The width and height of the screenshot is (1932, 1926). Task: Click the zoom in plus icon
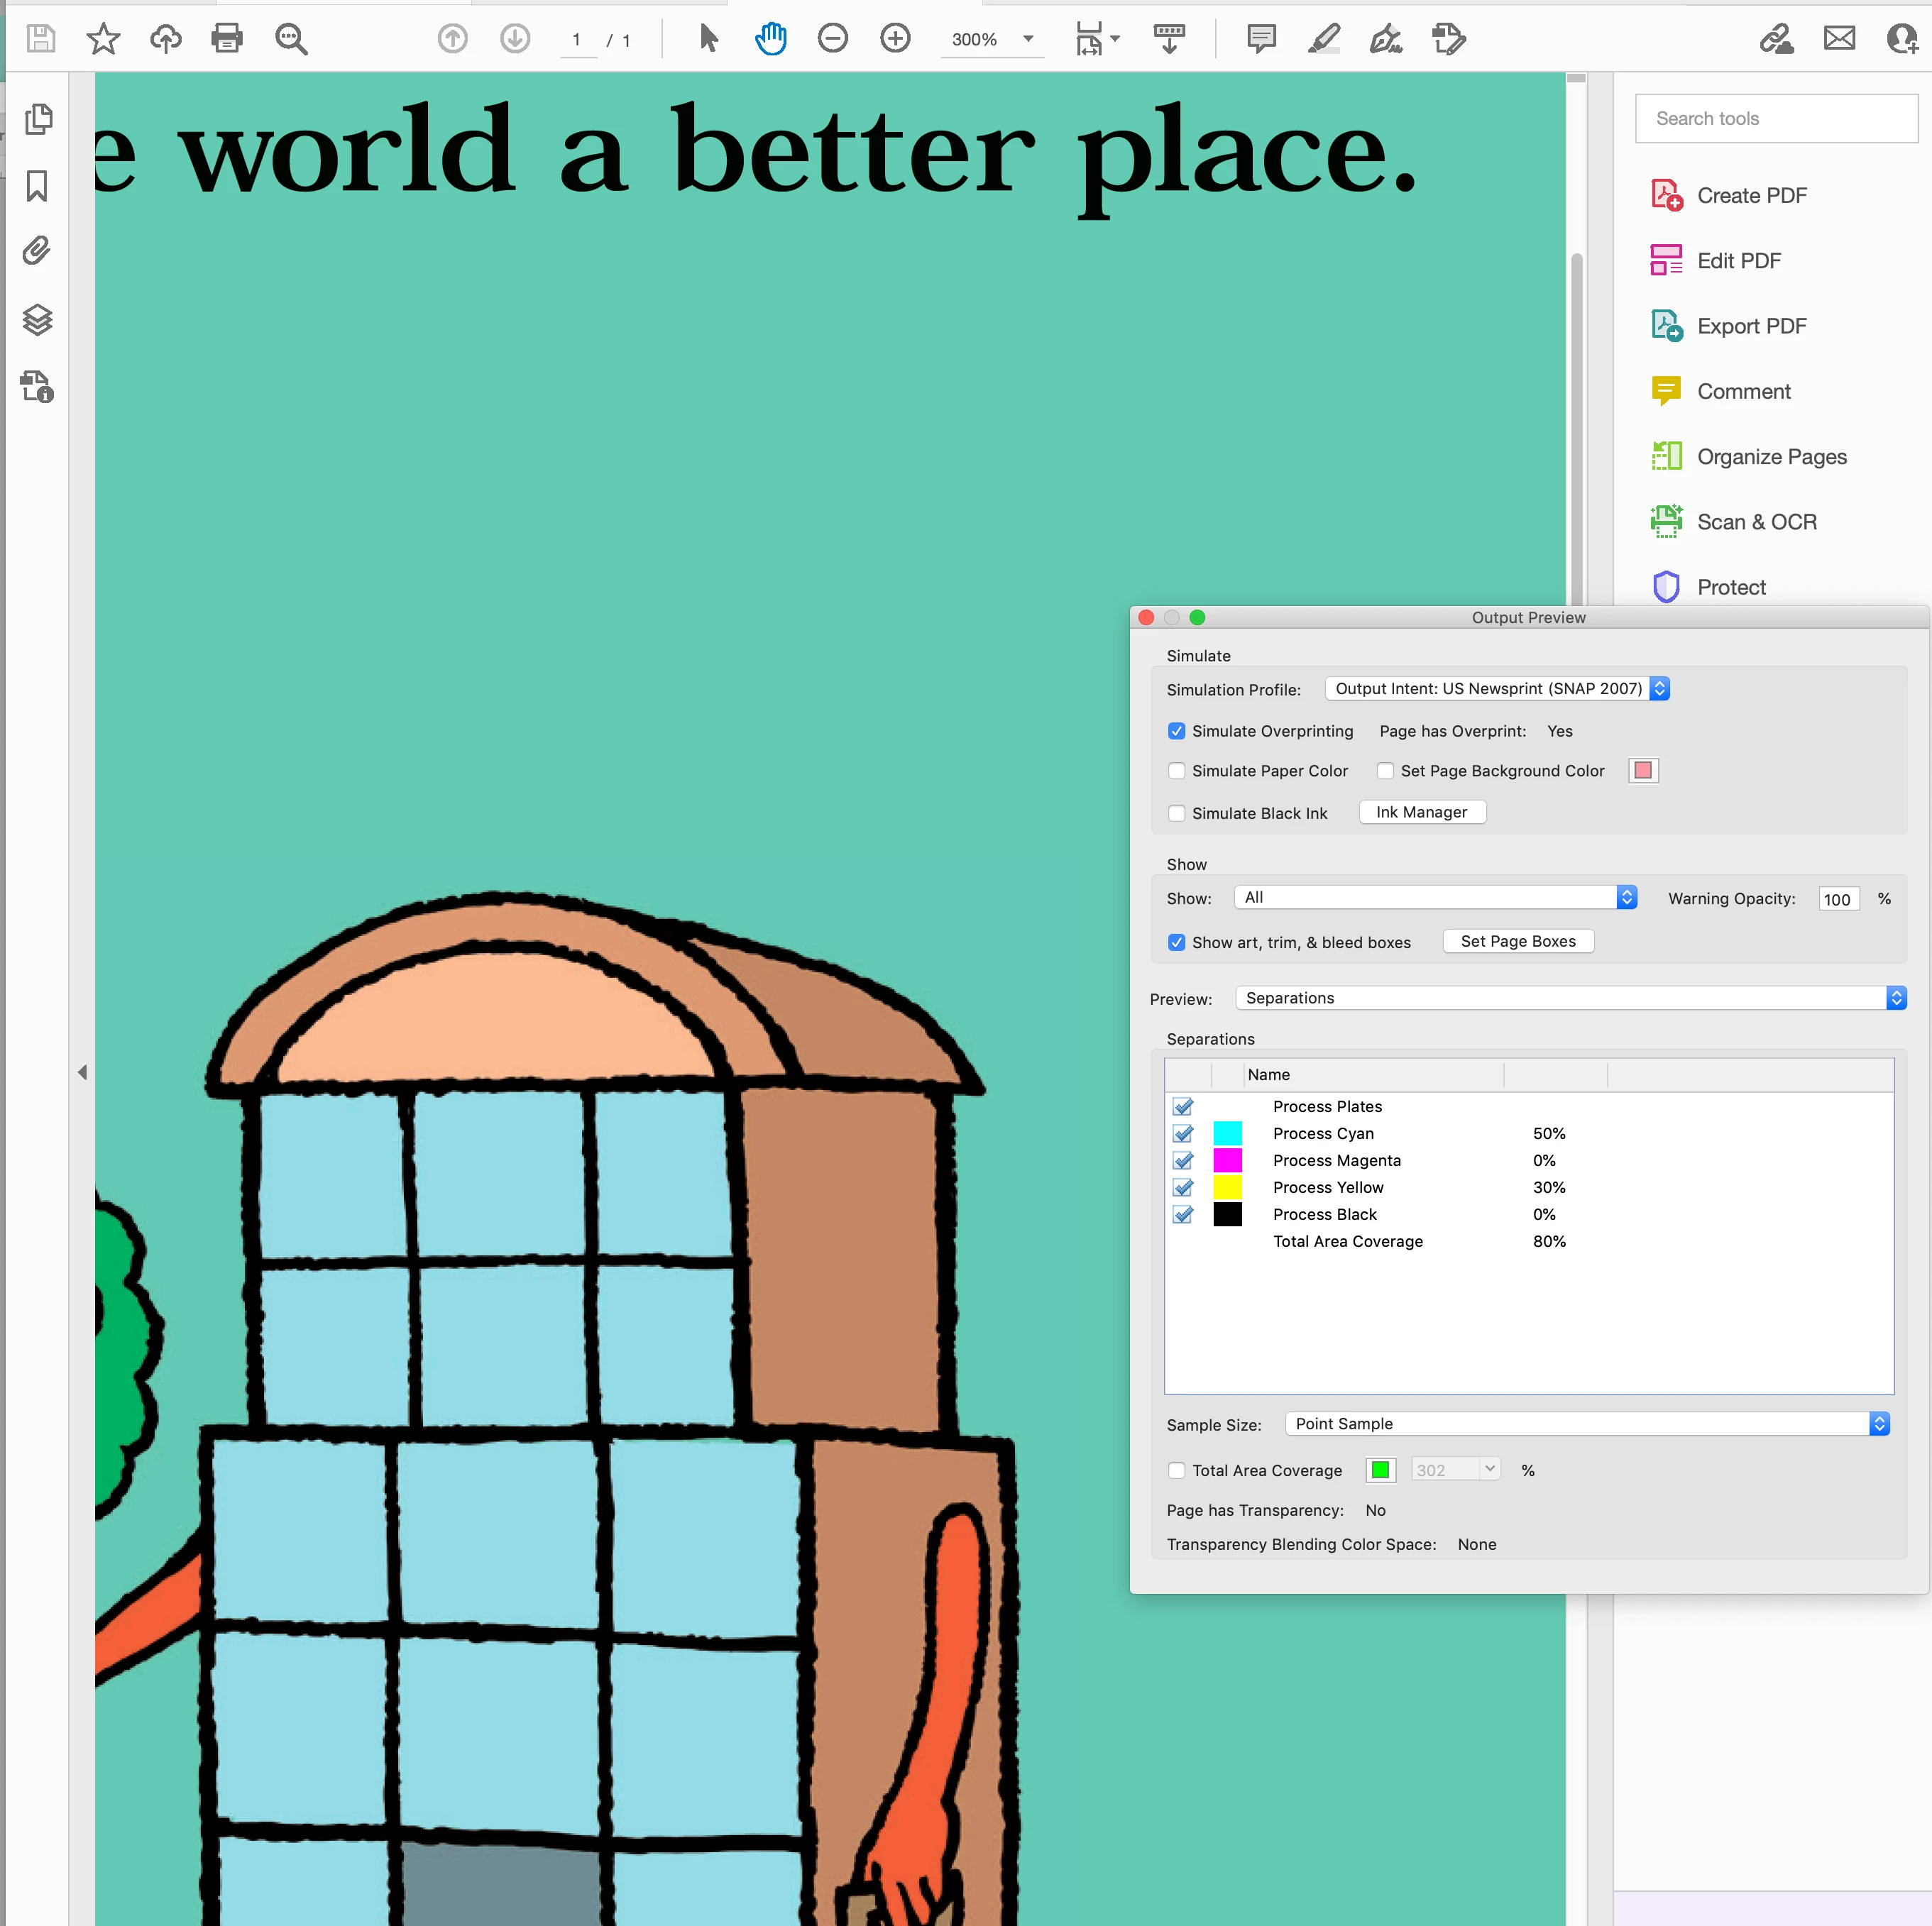point(895,39)
